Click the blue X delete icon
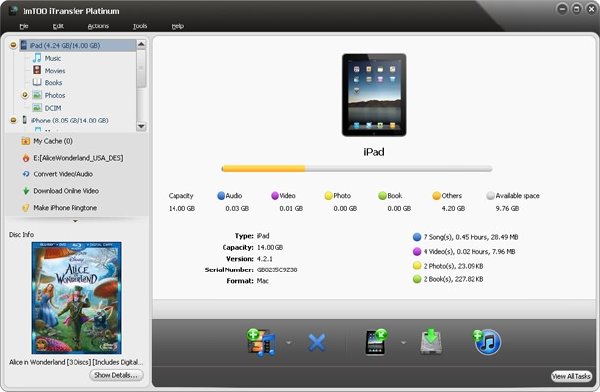The image size is (600, 392). 316,343
